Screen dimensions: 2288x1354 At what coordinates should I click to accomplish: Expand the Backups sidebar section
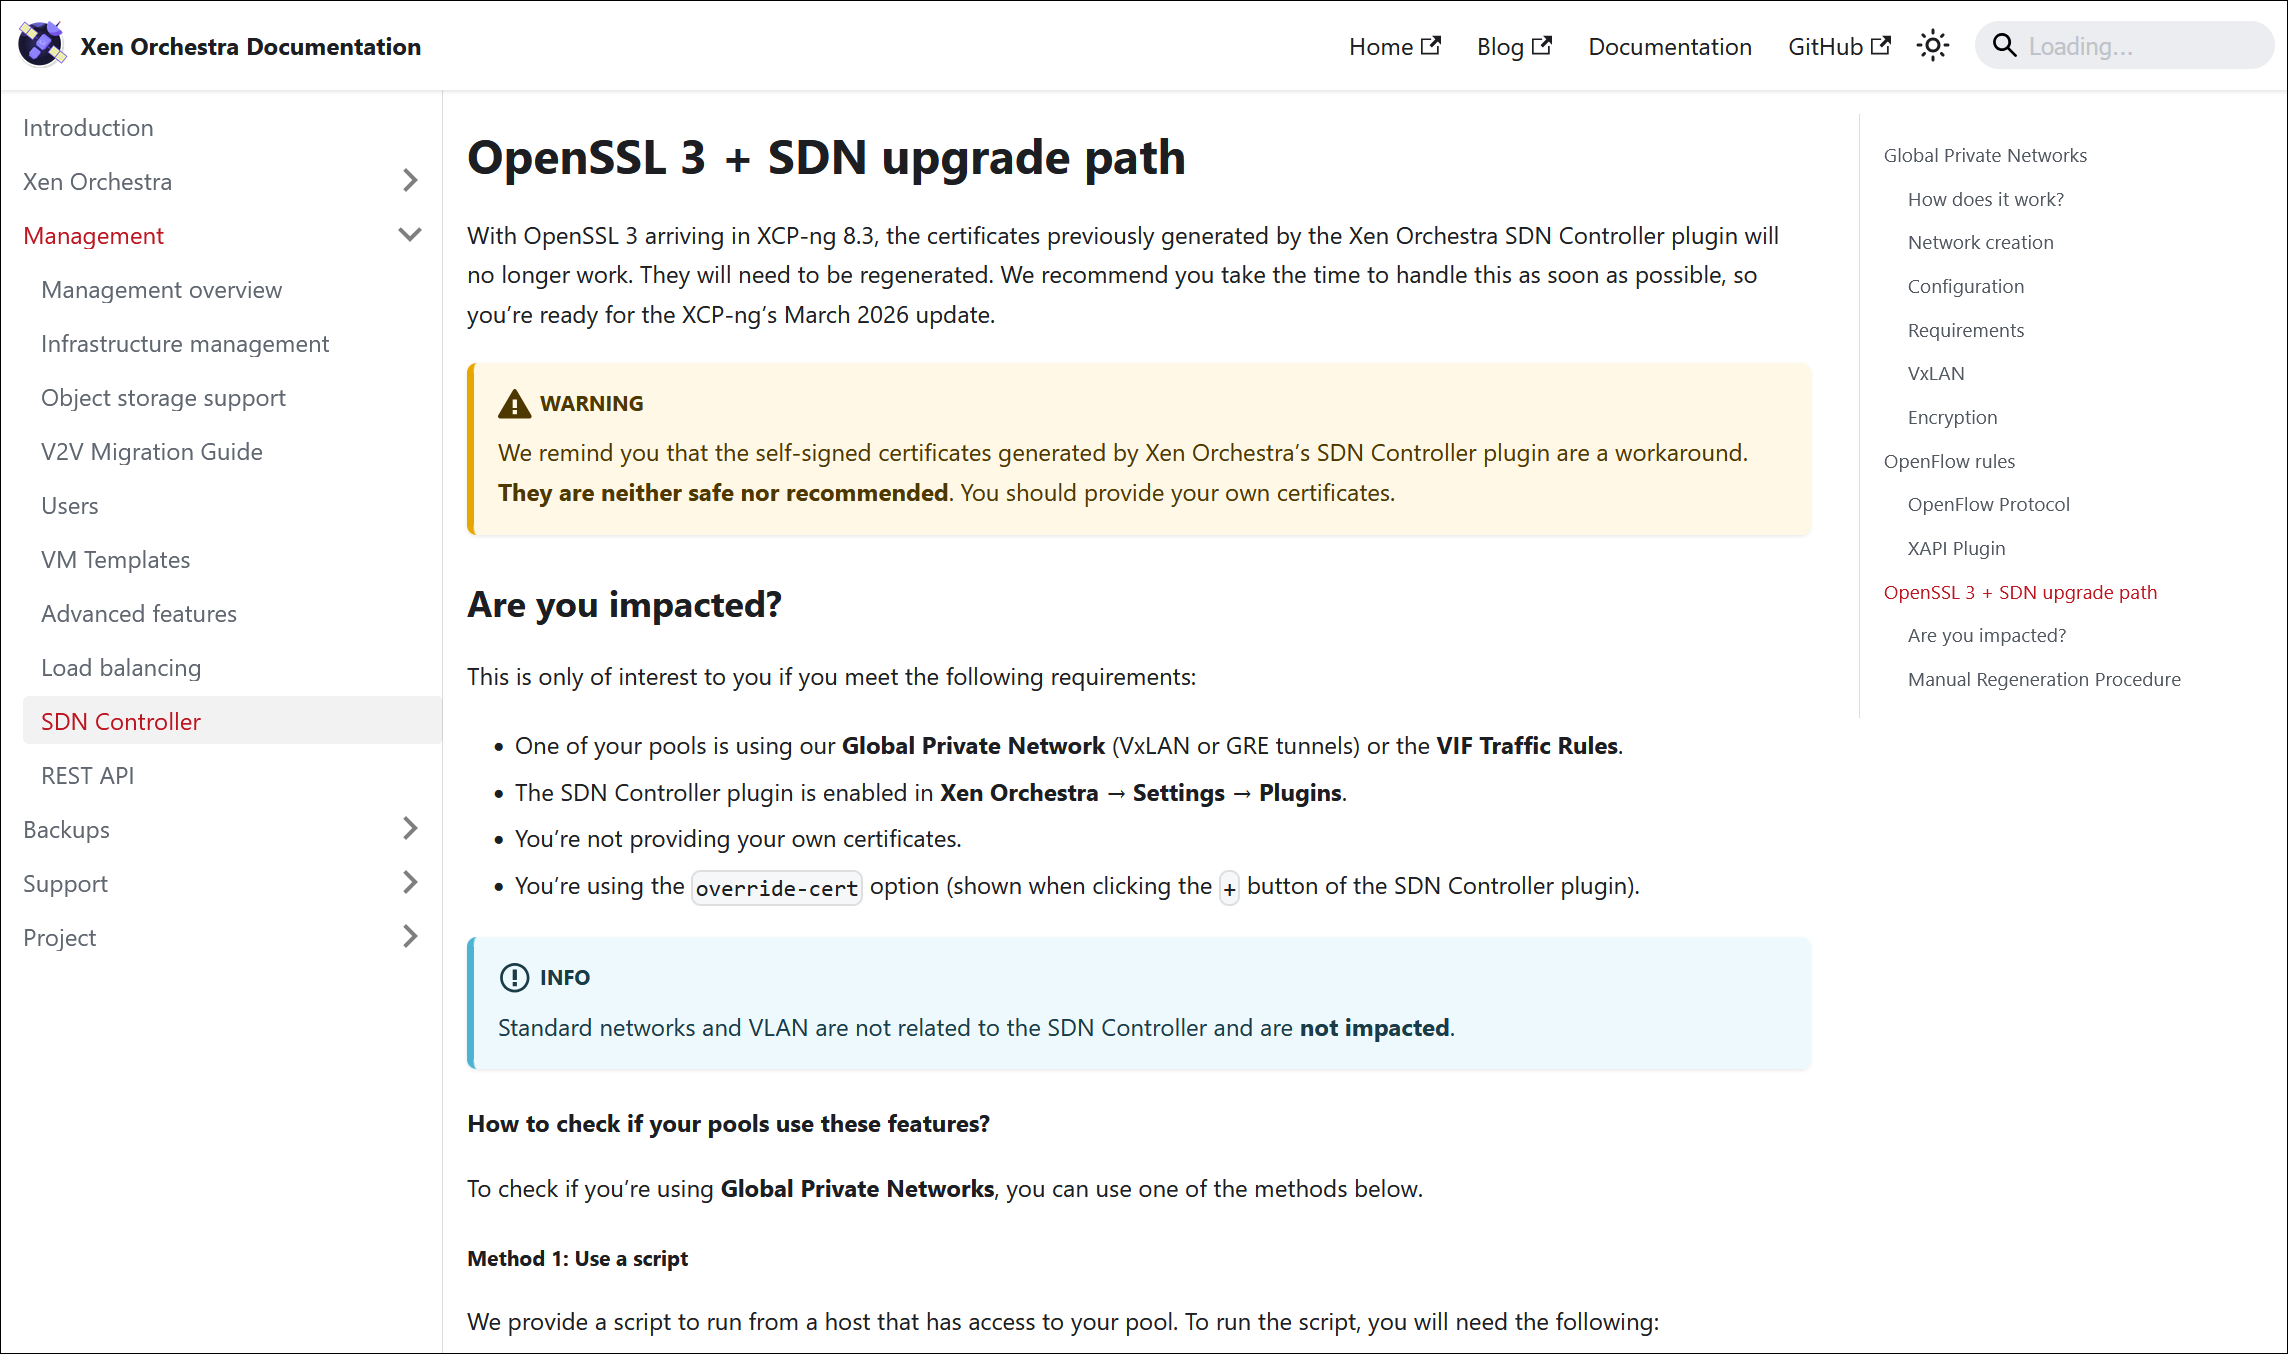coord(409,829)
